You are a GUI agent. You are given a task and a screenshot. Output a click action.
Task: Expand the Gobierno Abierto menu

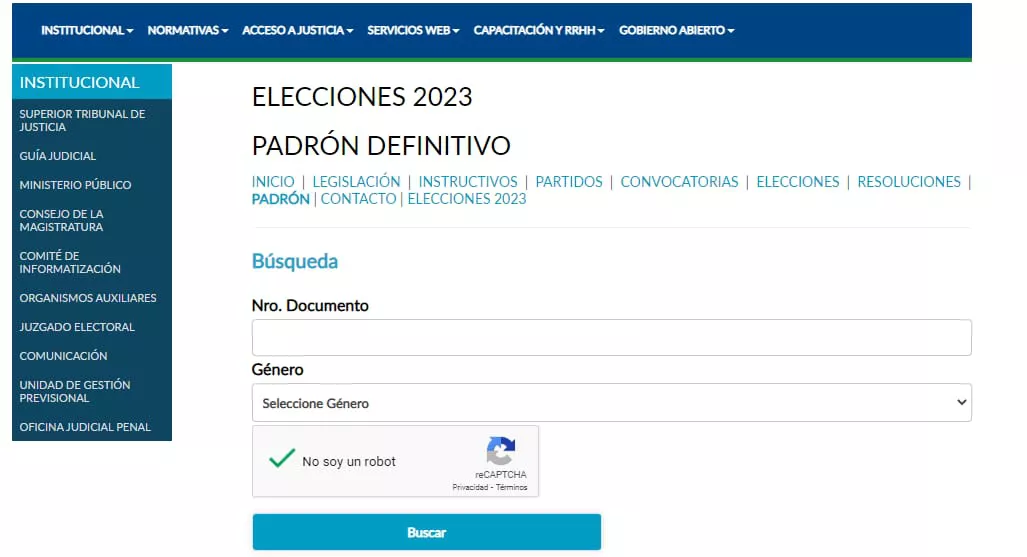point(677,31)
